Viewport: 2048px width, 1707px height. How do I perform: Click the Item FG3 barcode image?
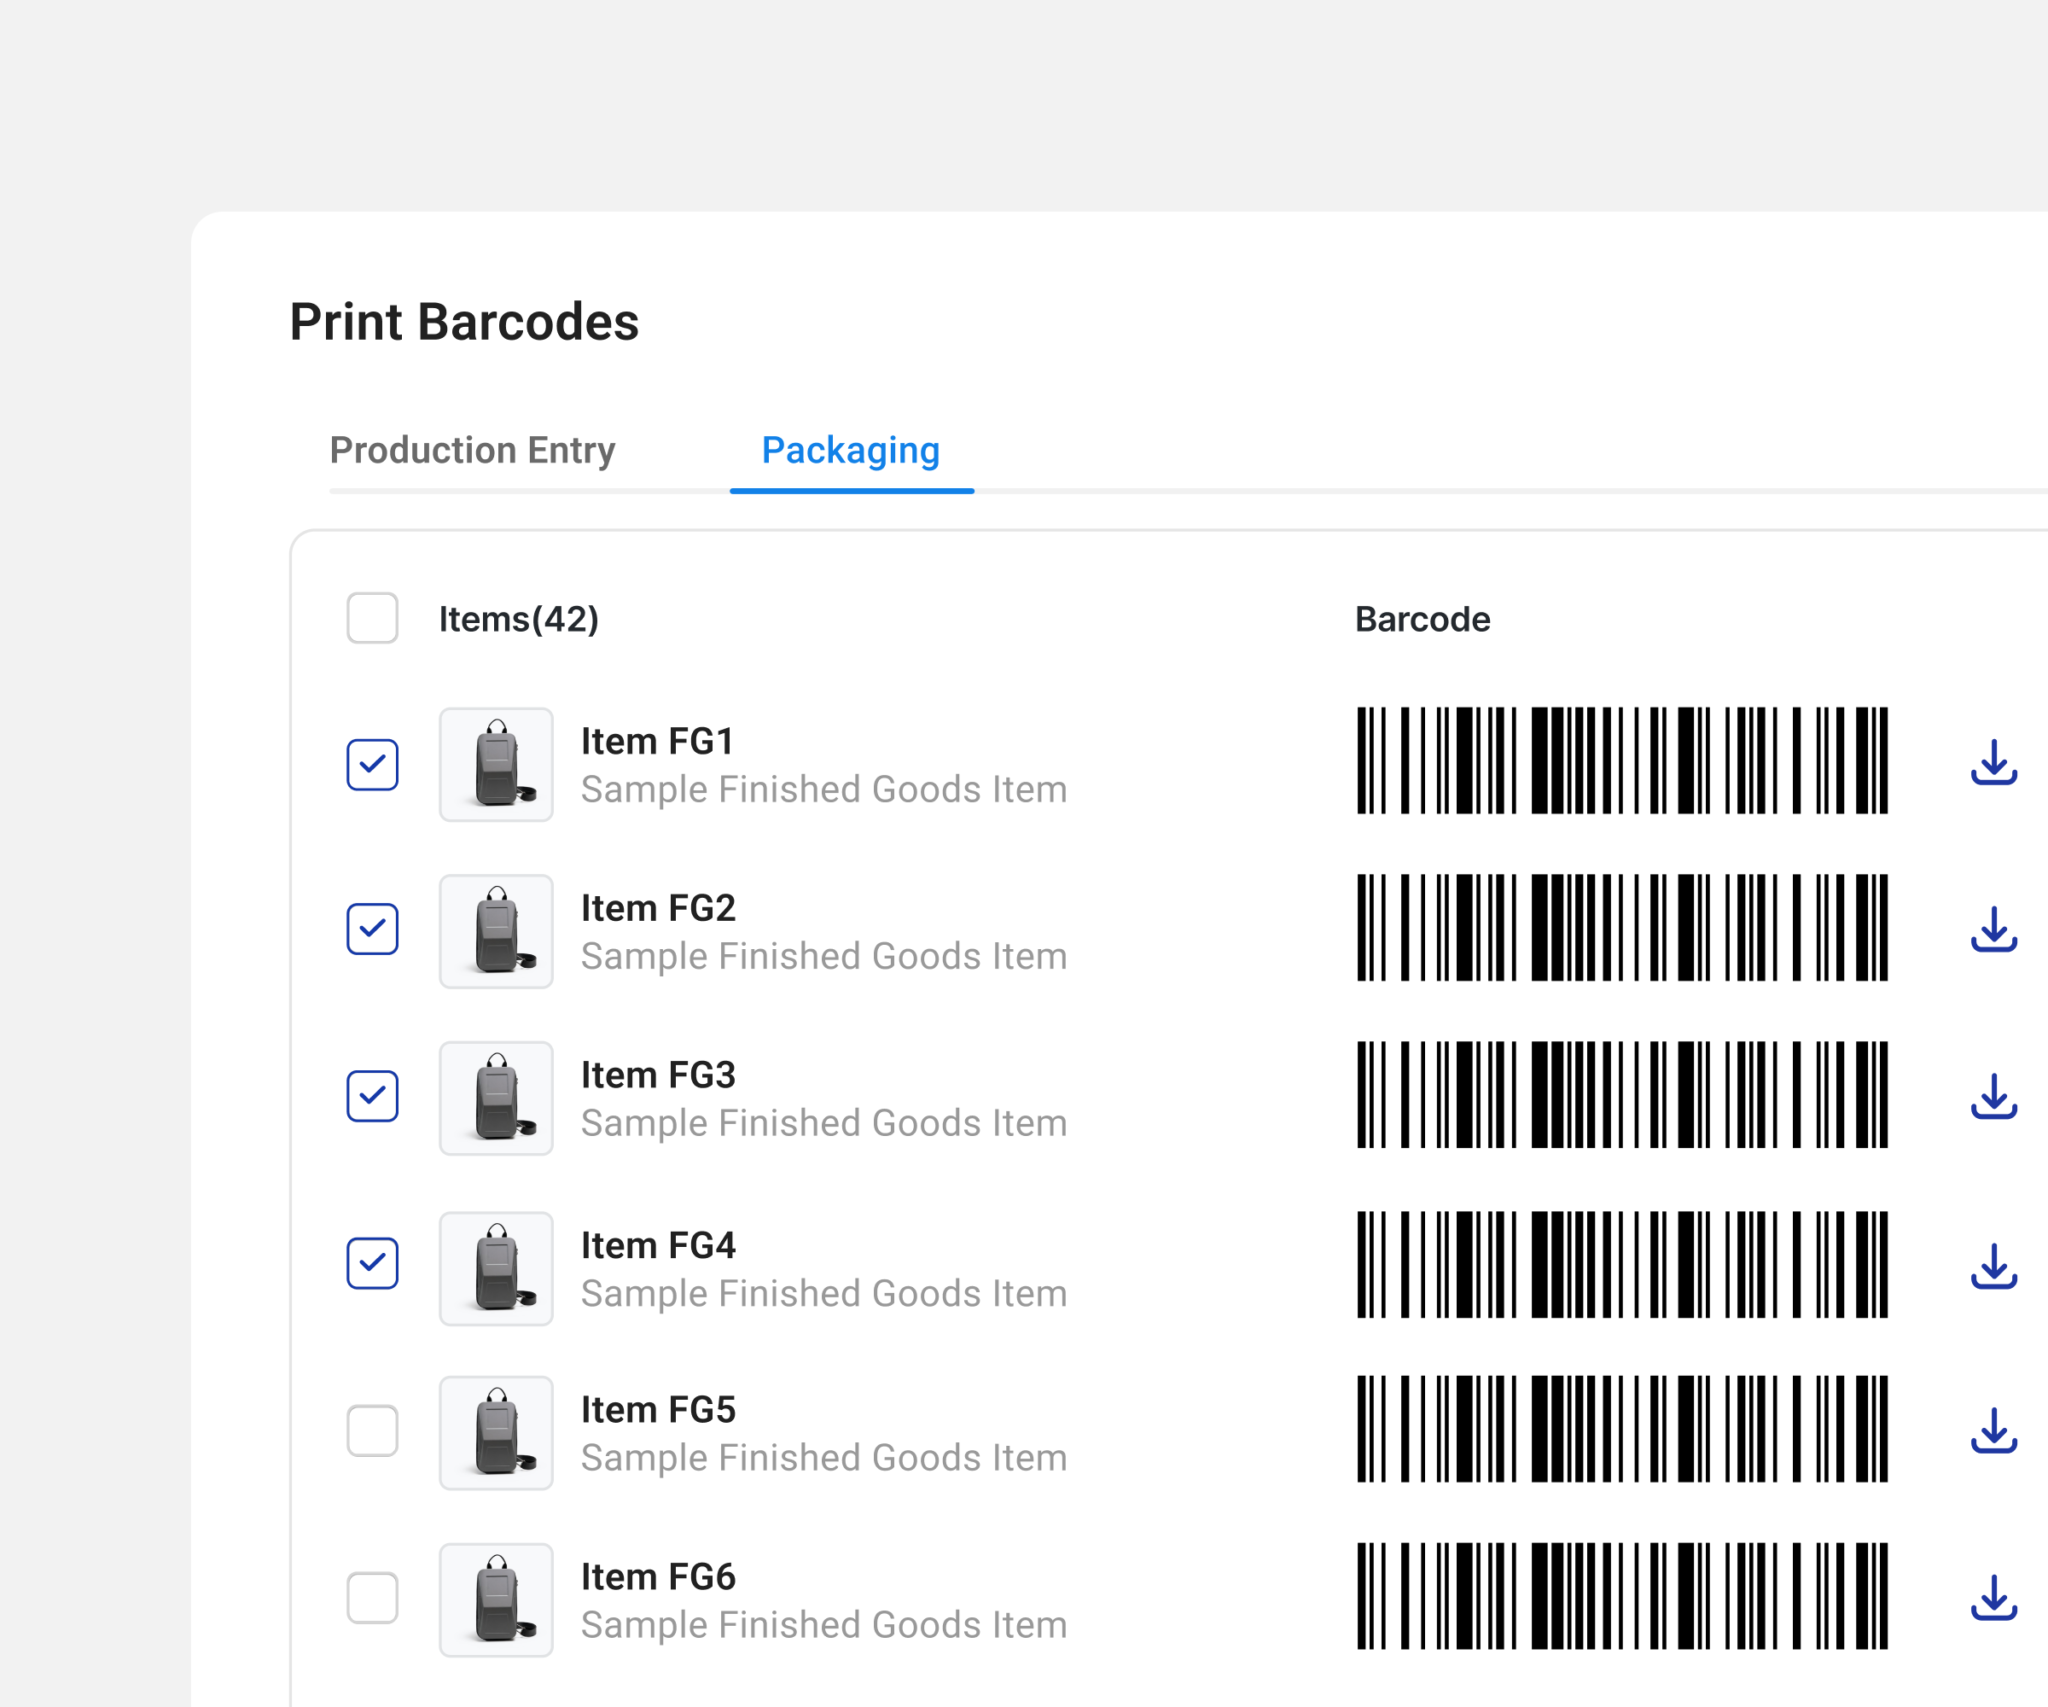coord(1621,1094)
